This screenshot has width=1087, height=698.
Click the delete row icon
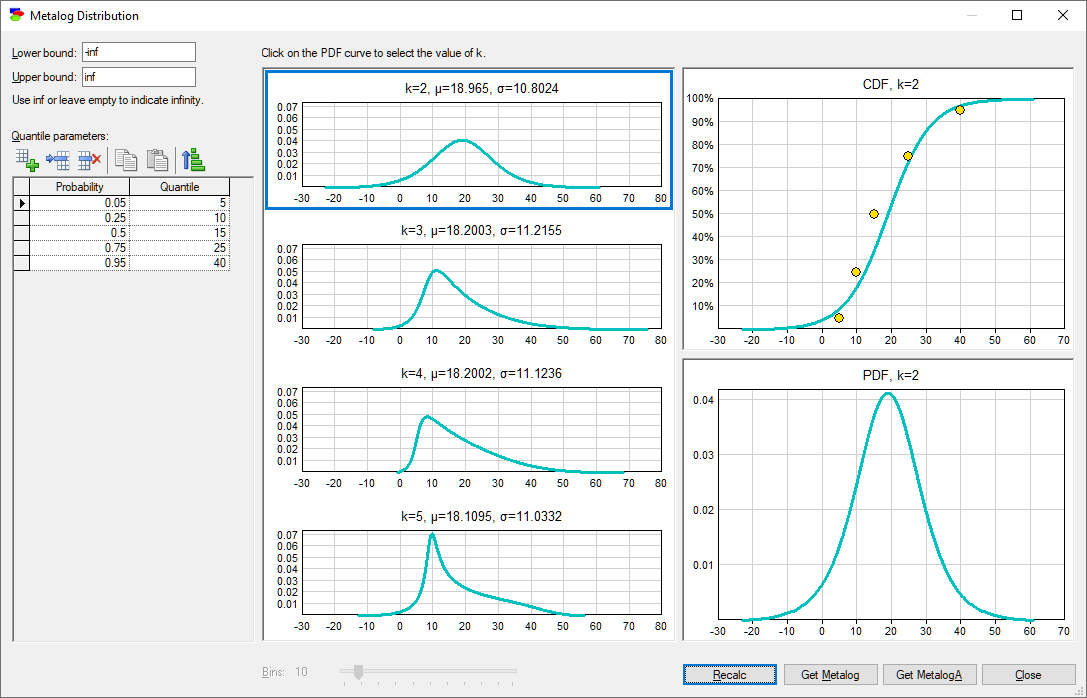(x=89, y=160)
